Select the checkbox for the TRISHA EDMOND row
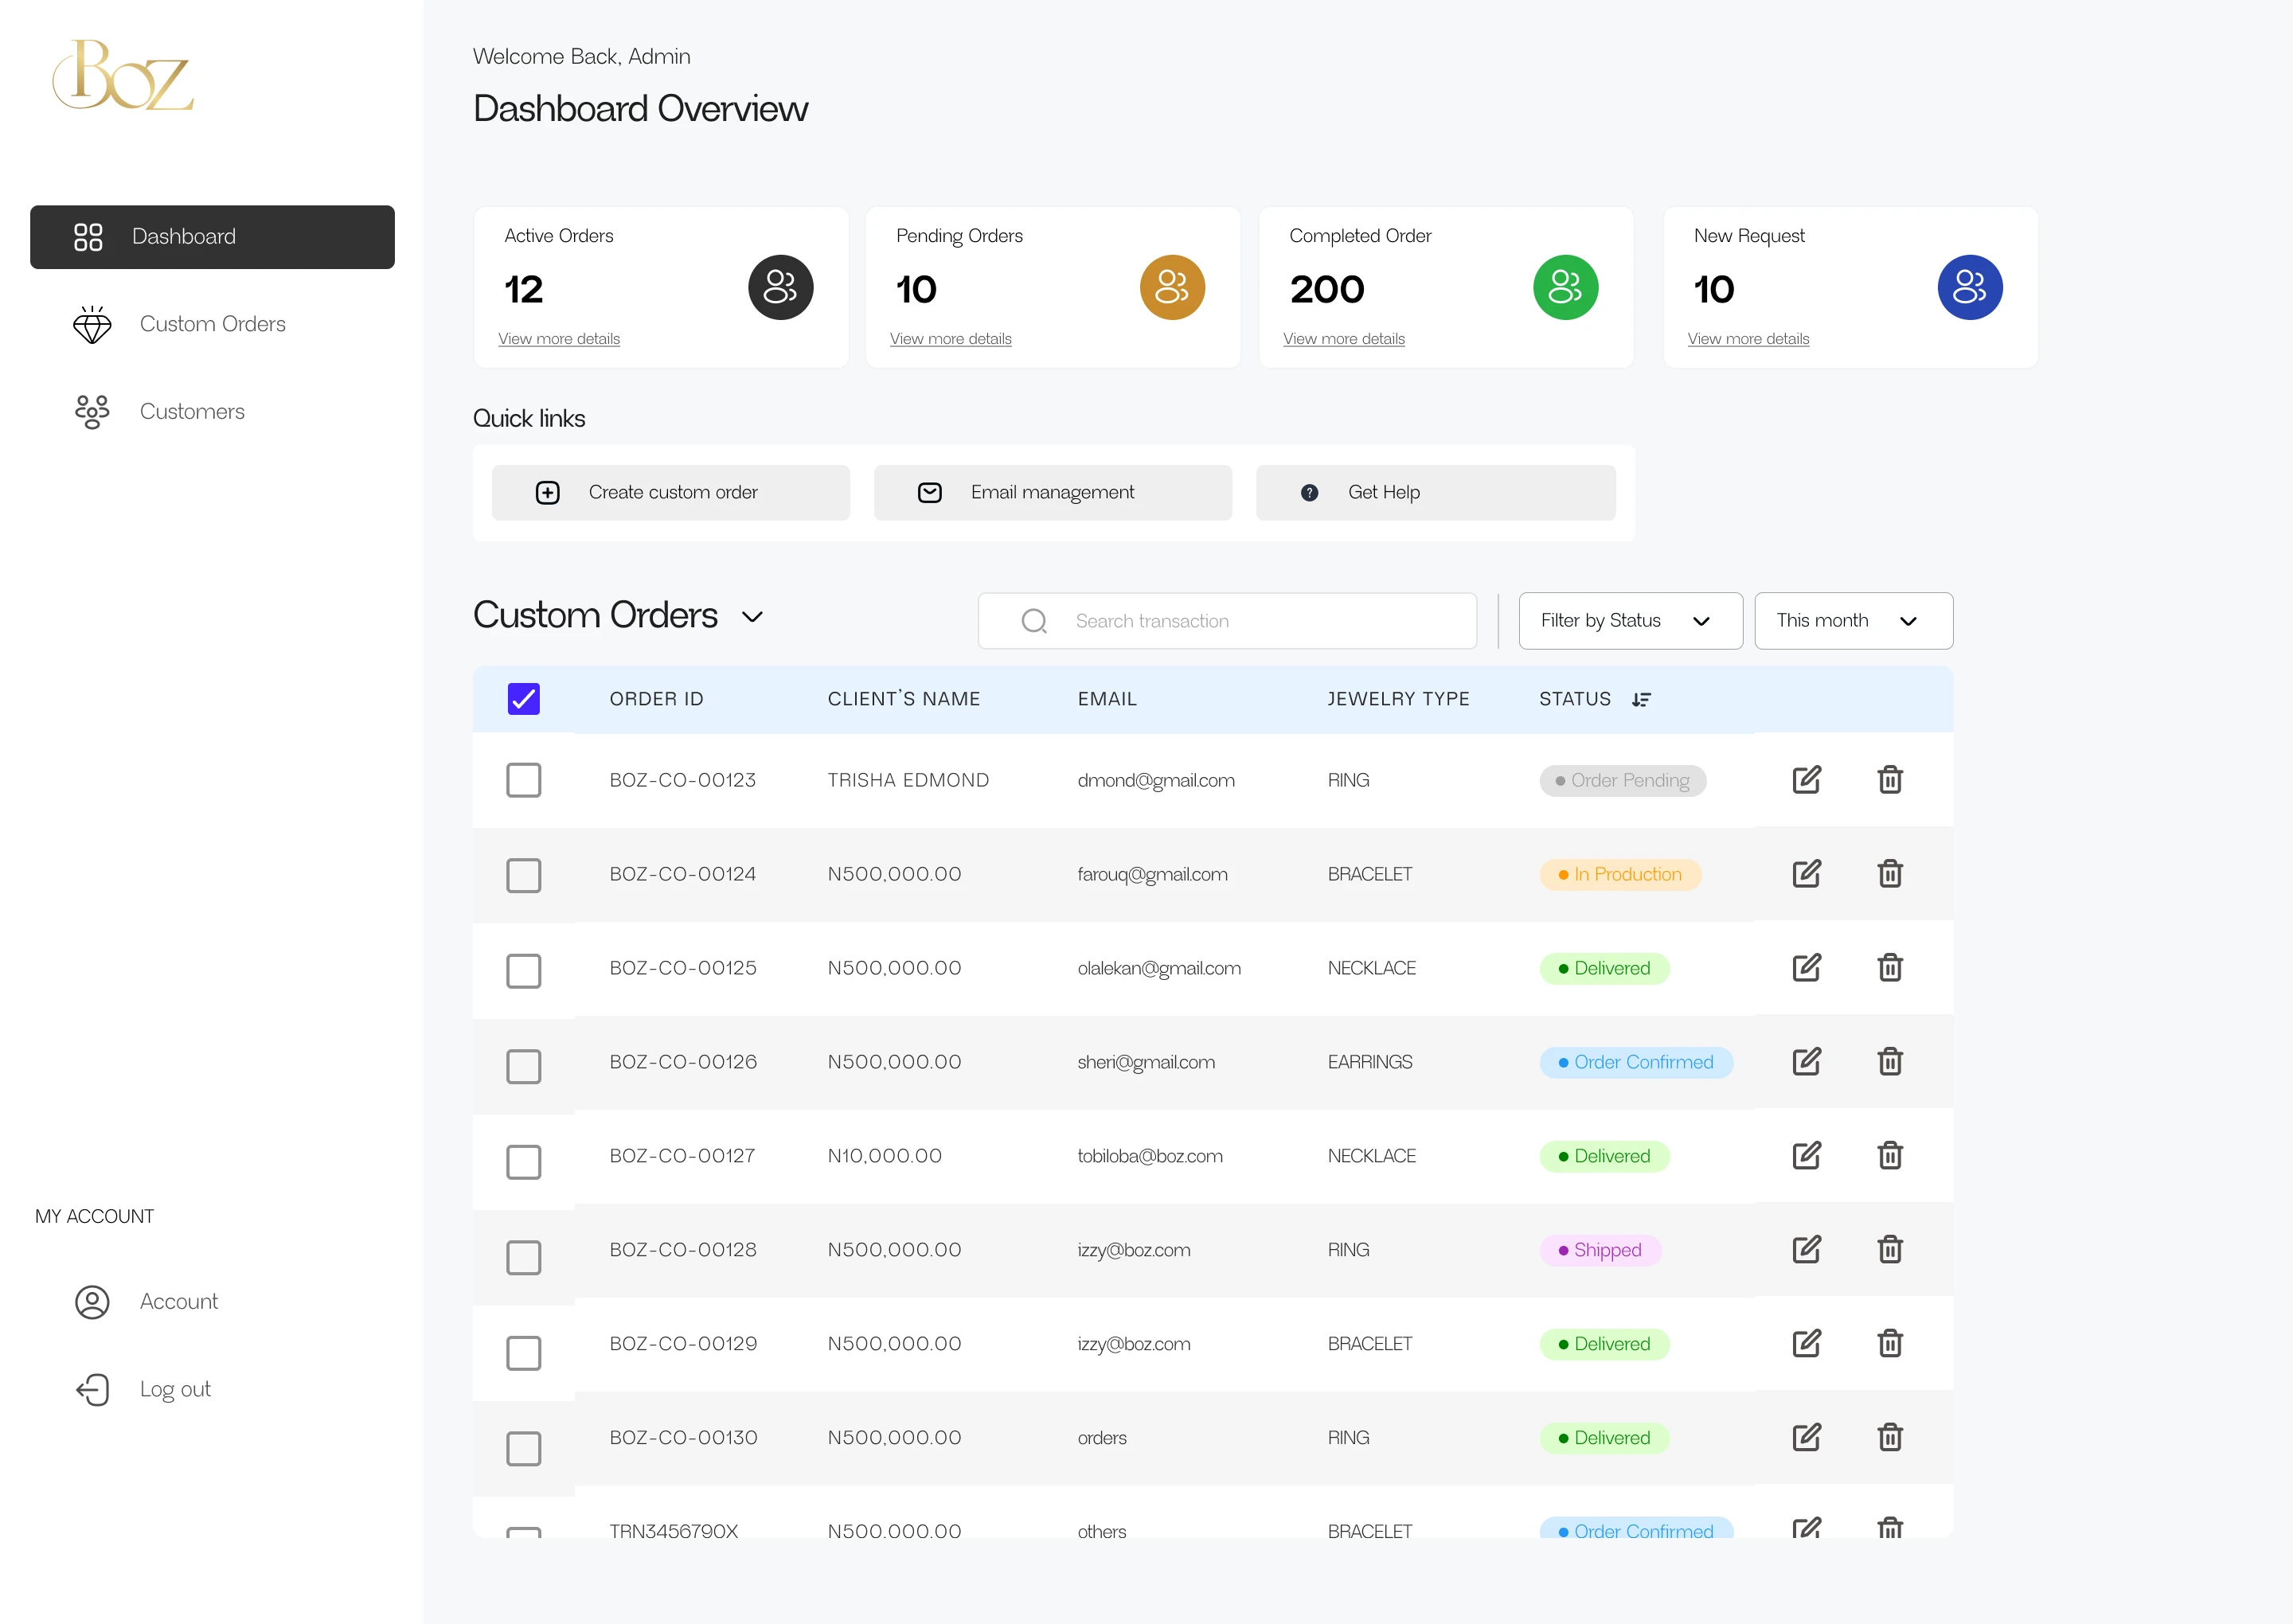Image resolution: width=2293 pixels, height=1624 pixels. coord(523,780)
